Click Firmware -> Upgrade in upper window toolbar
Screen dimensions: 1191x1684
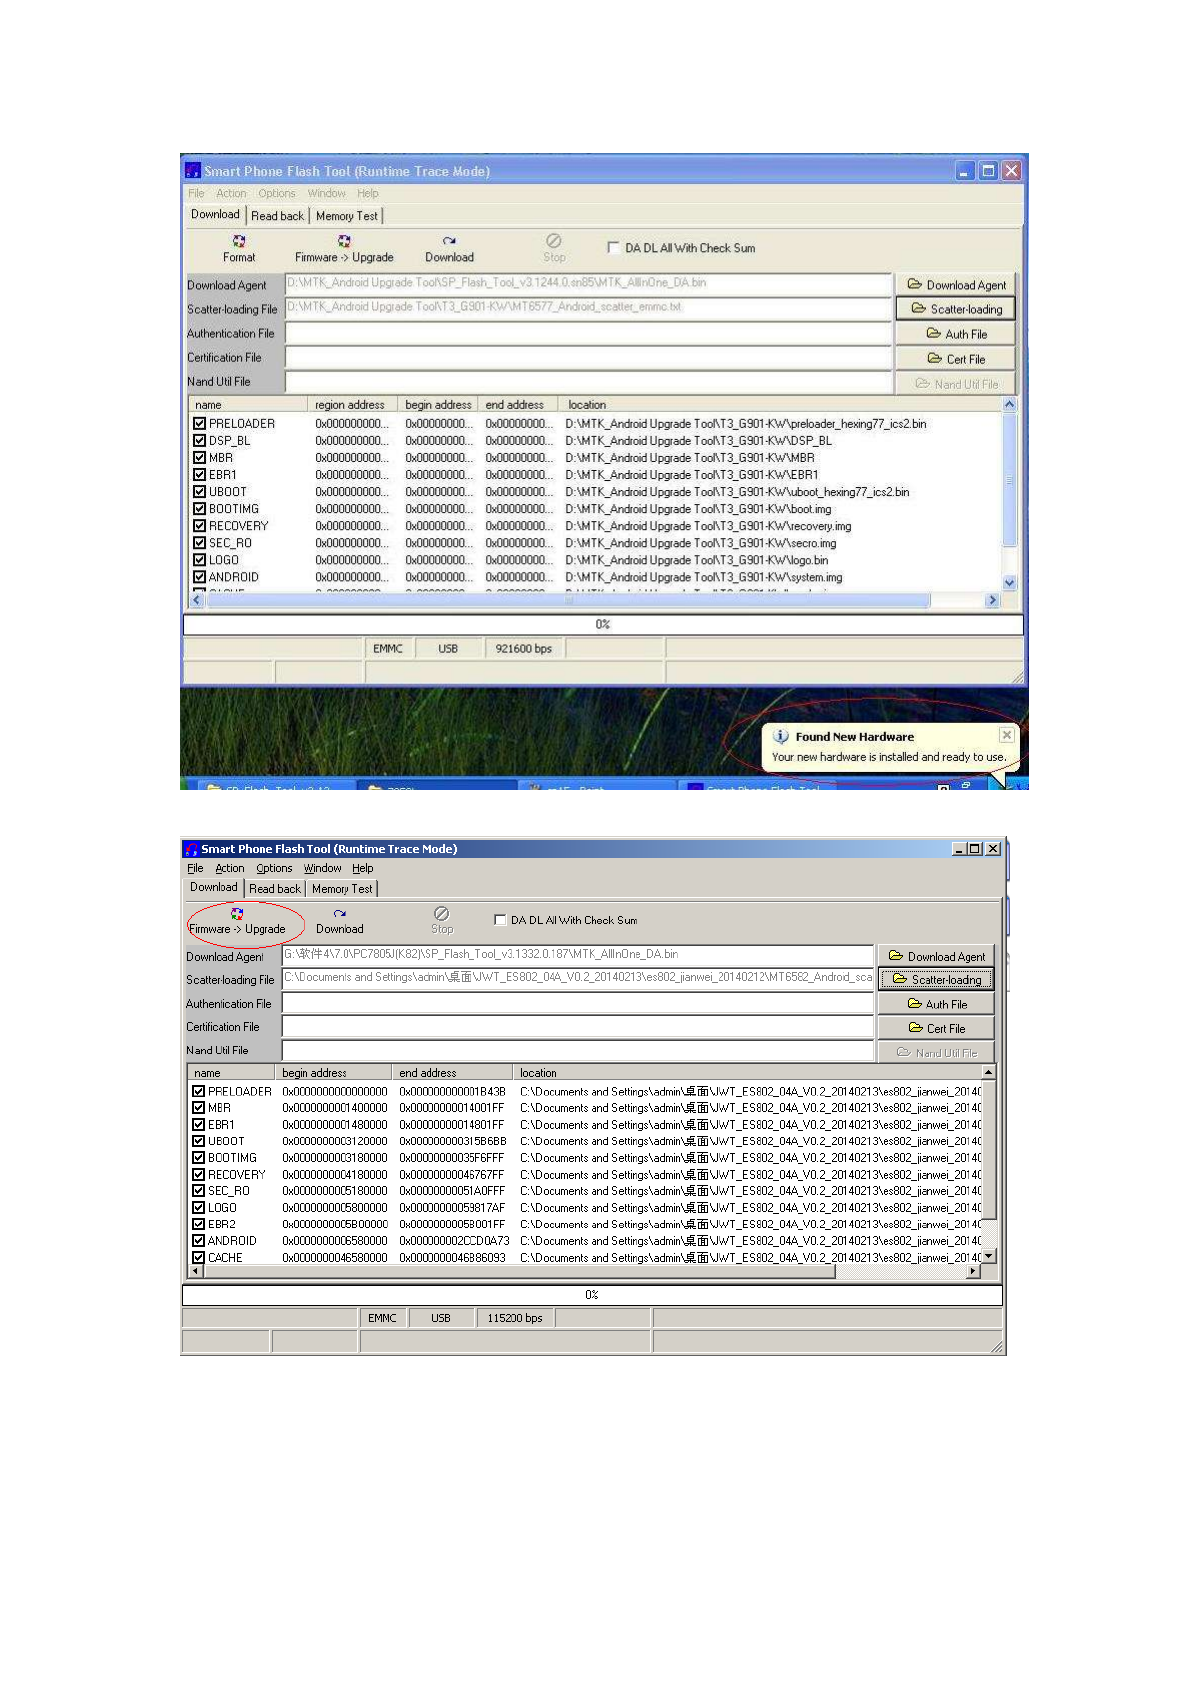[344, 249]
